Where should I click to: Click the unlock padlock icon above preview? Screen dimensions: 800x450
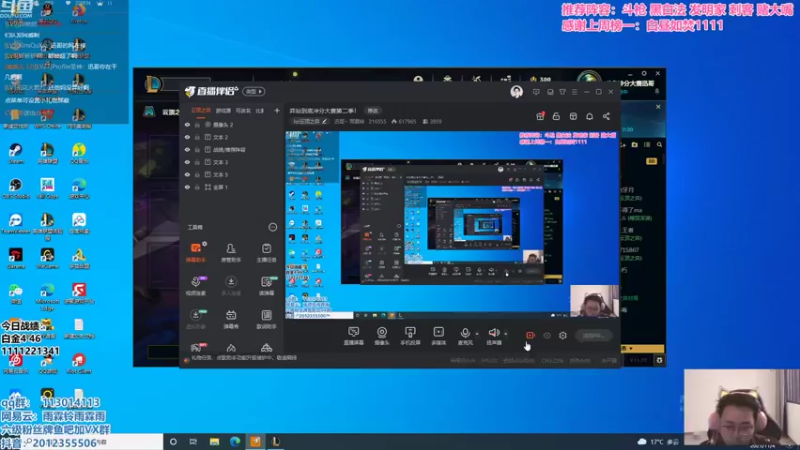[556, 116]
